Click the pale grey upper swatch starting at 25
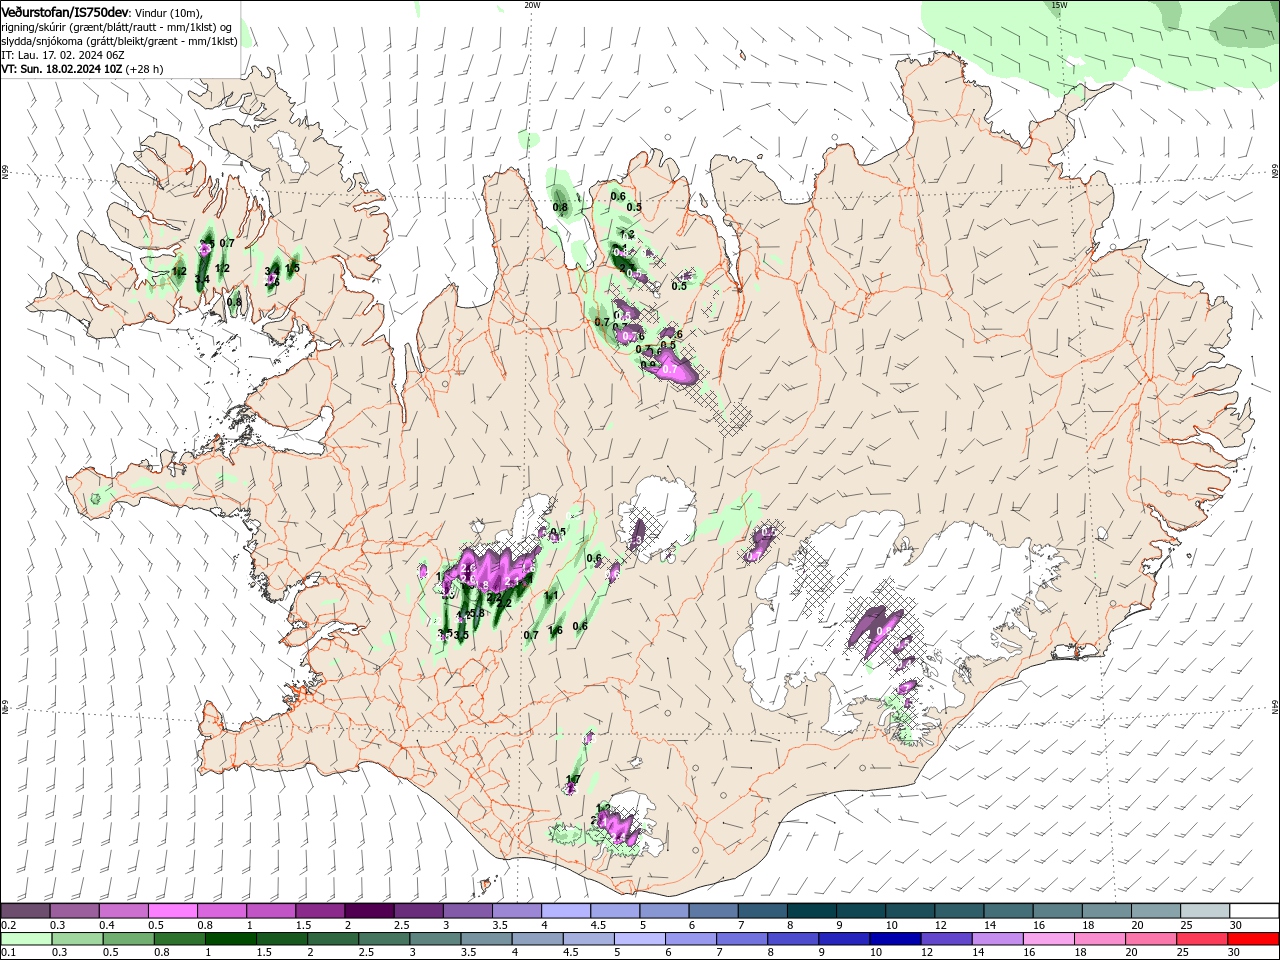Image resolution: width=1280 pixels, height=960 pixels. coord(1204,911)
